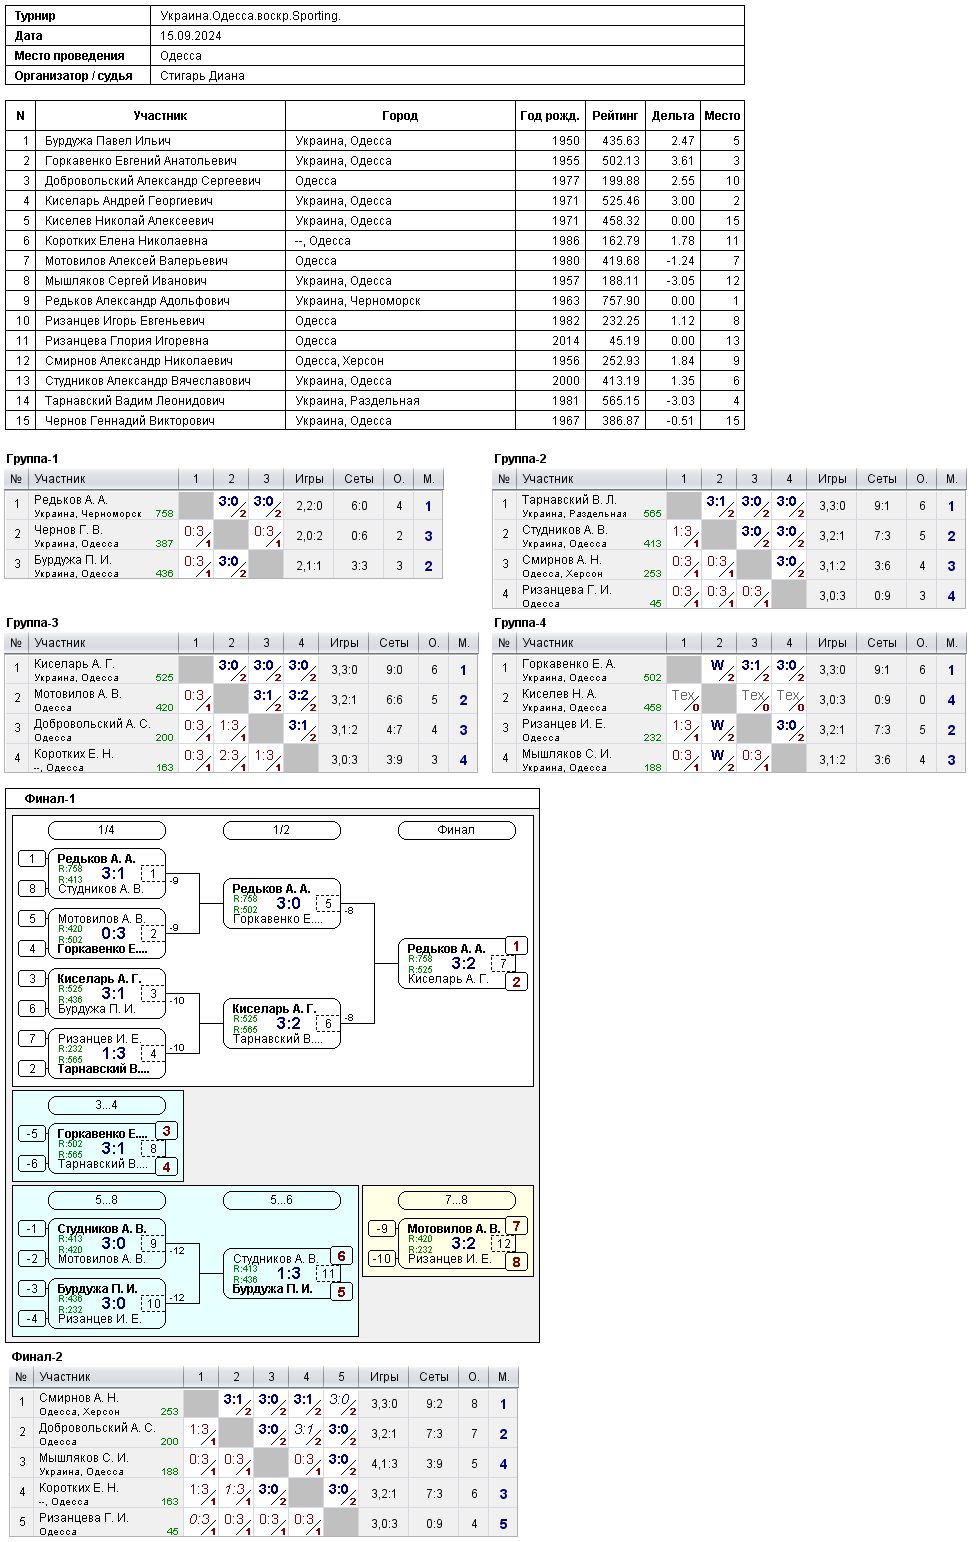Click the 'Финал-1' heading
The height and width of the screenshot is (1542, 976).
[x=50, y=799]
